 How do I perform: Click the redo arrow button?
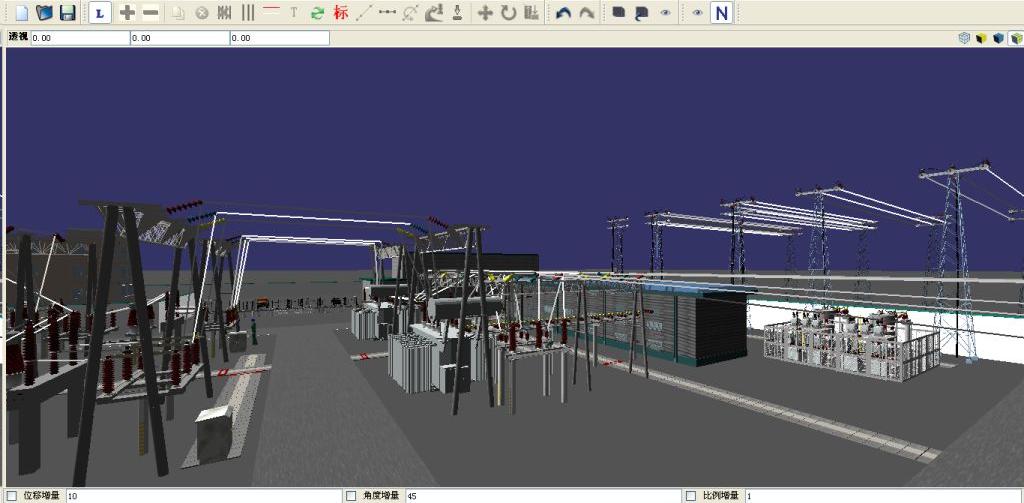click(587, 13)
